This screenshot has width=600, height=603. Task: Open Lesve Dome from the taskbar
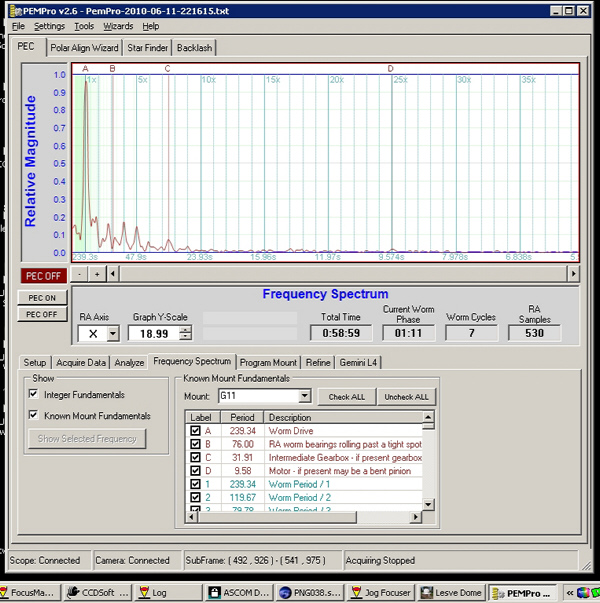[x=451, y=593]
